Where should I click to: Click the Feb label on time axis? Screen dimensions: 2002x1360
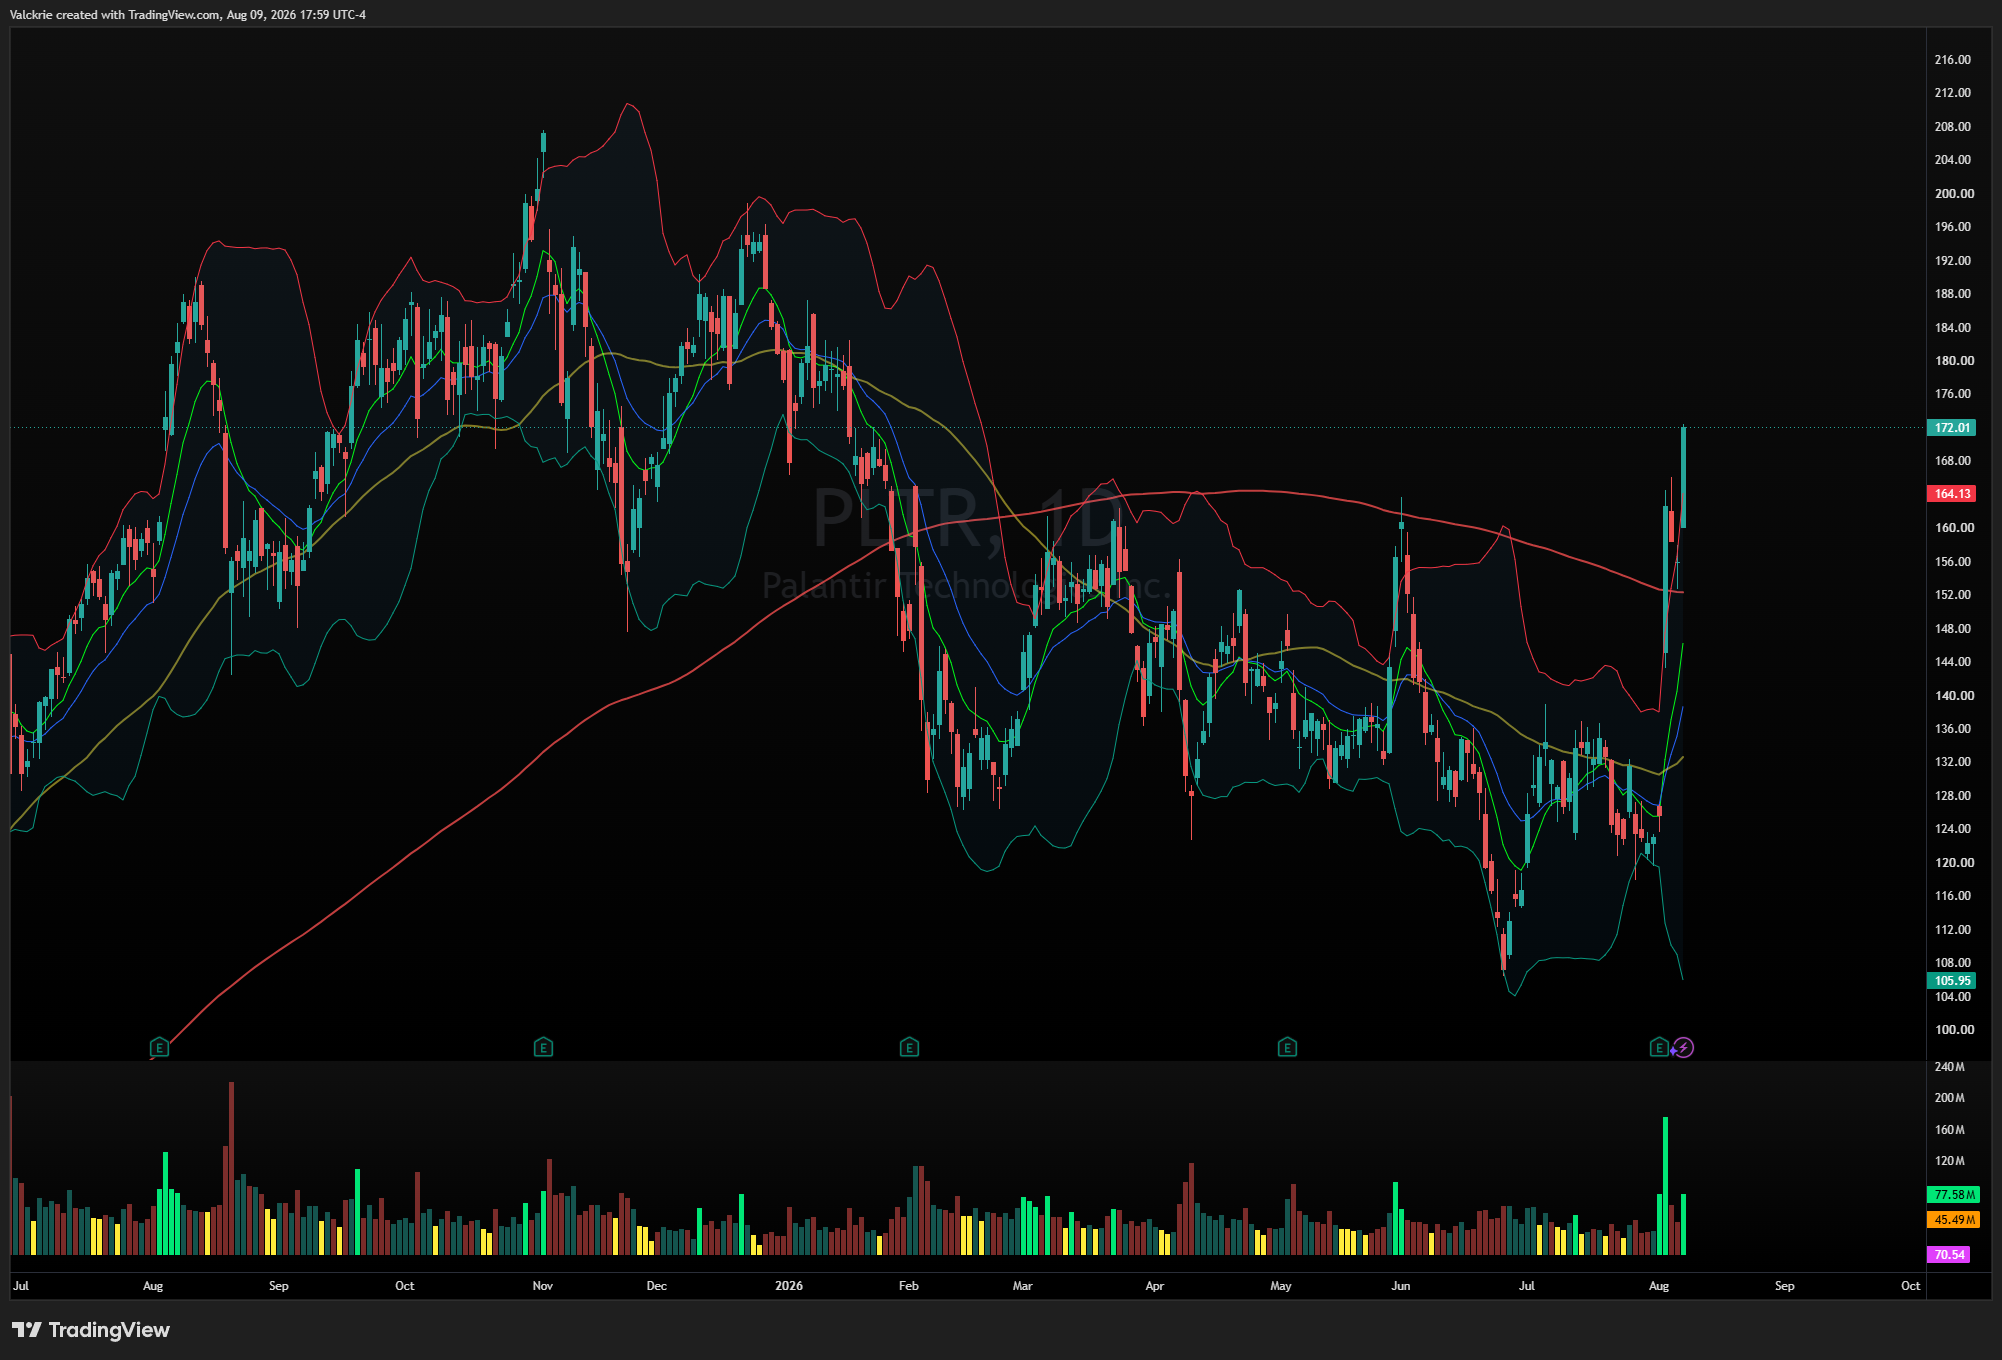909,1286
